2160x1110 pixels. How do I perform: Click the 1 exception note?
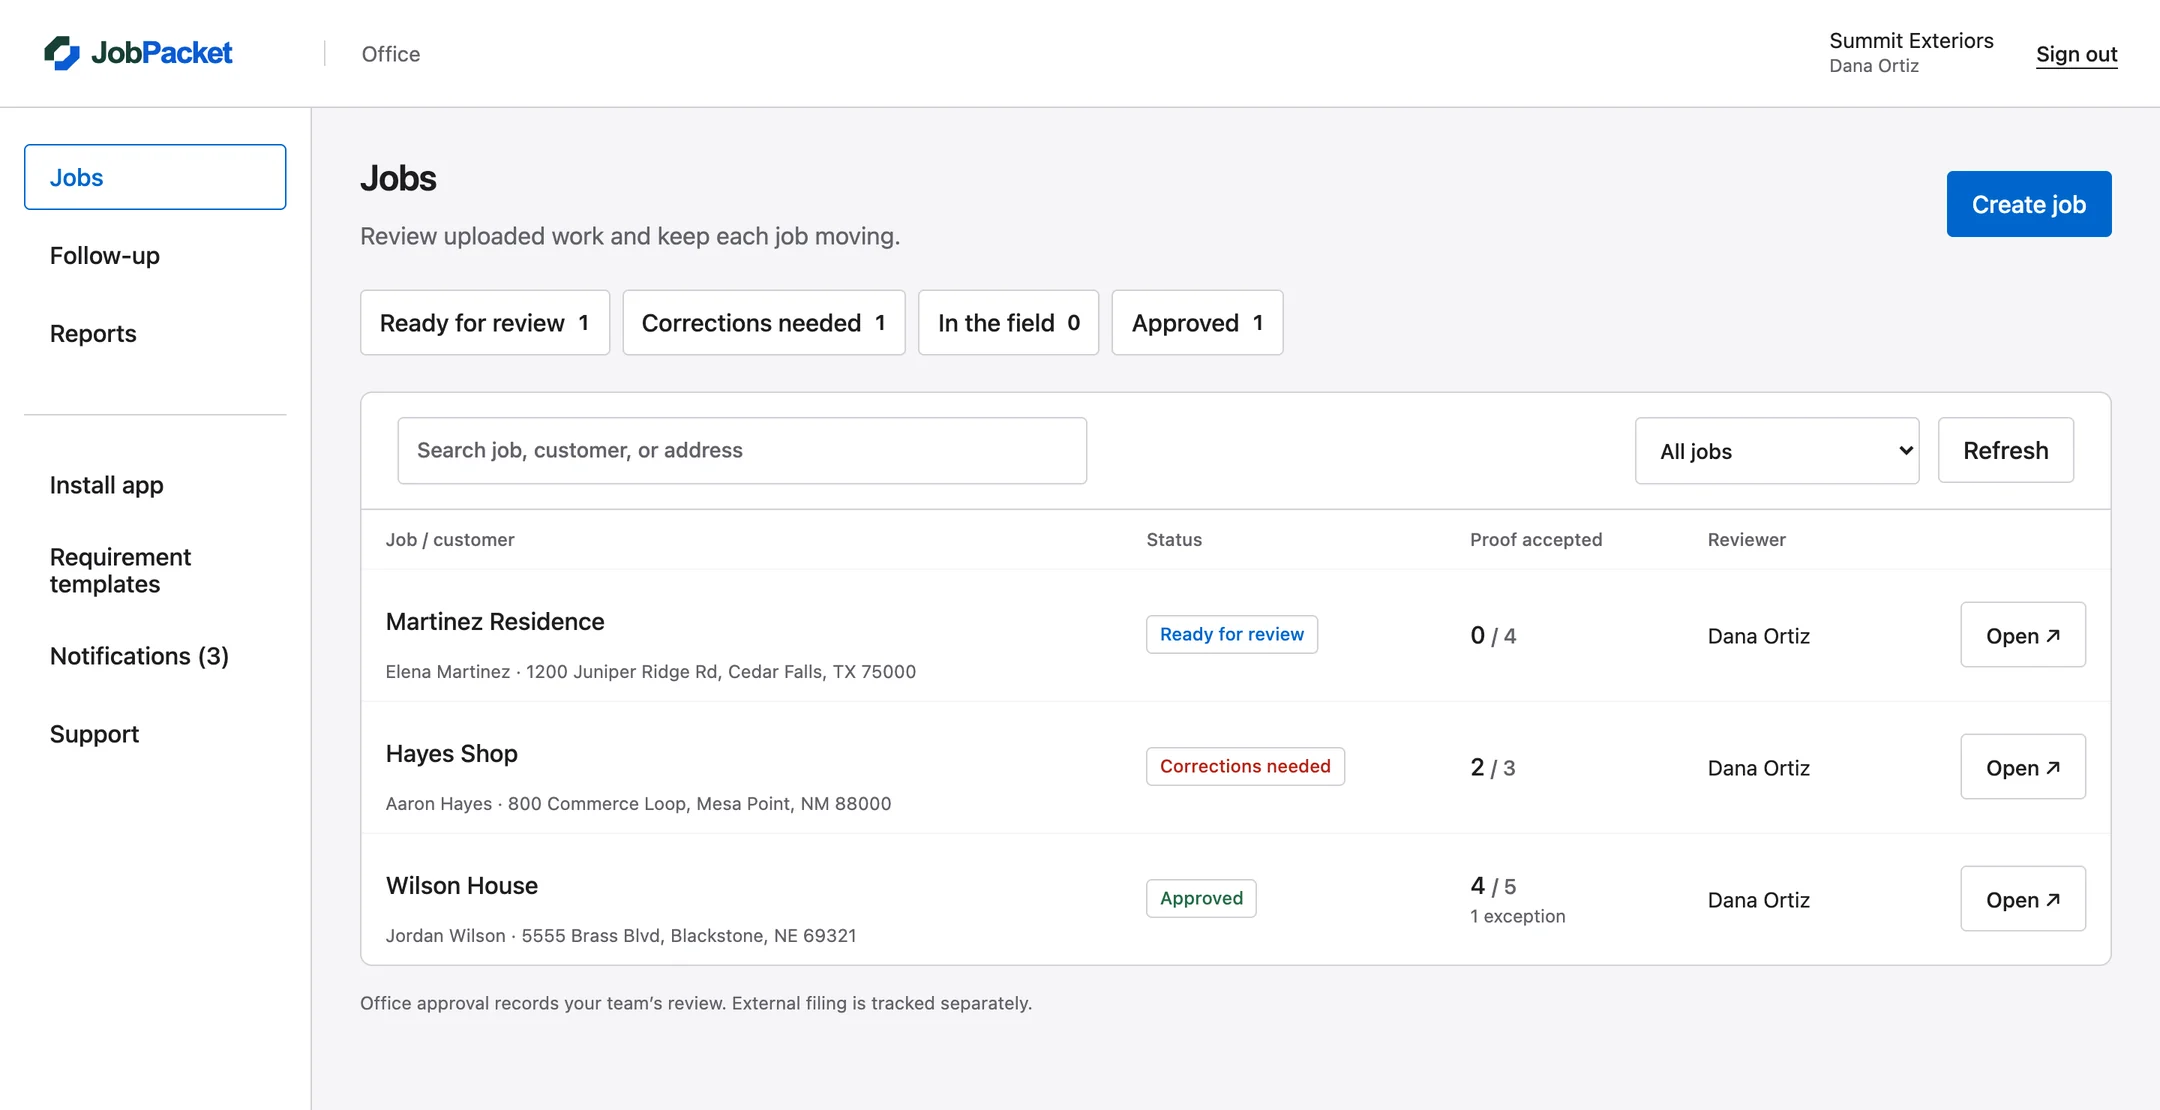[x=1518, y=917]
